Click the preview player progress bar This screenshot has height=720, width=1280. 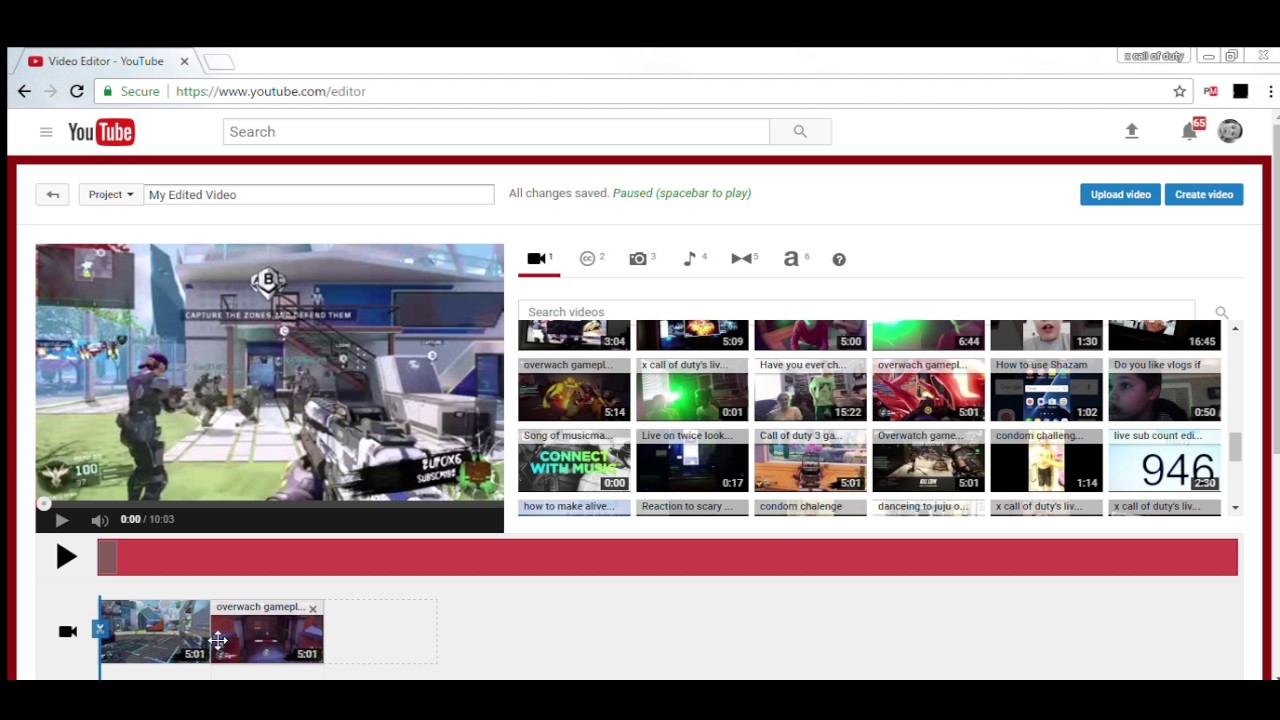[x=270, y=505]
